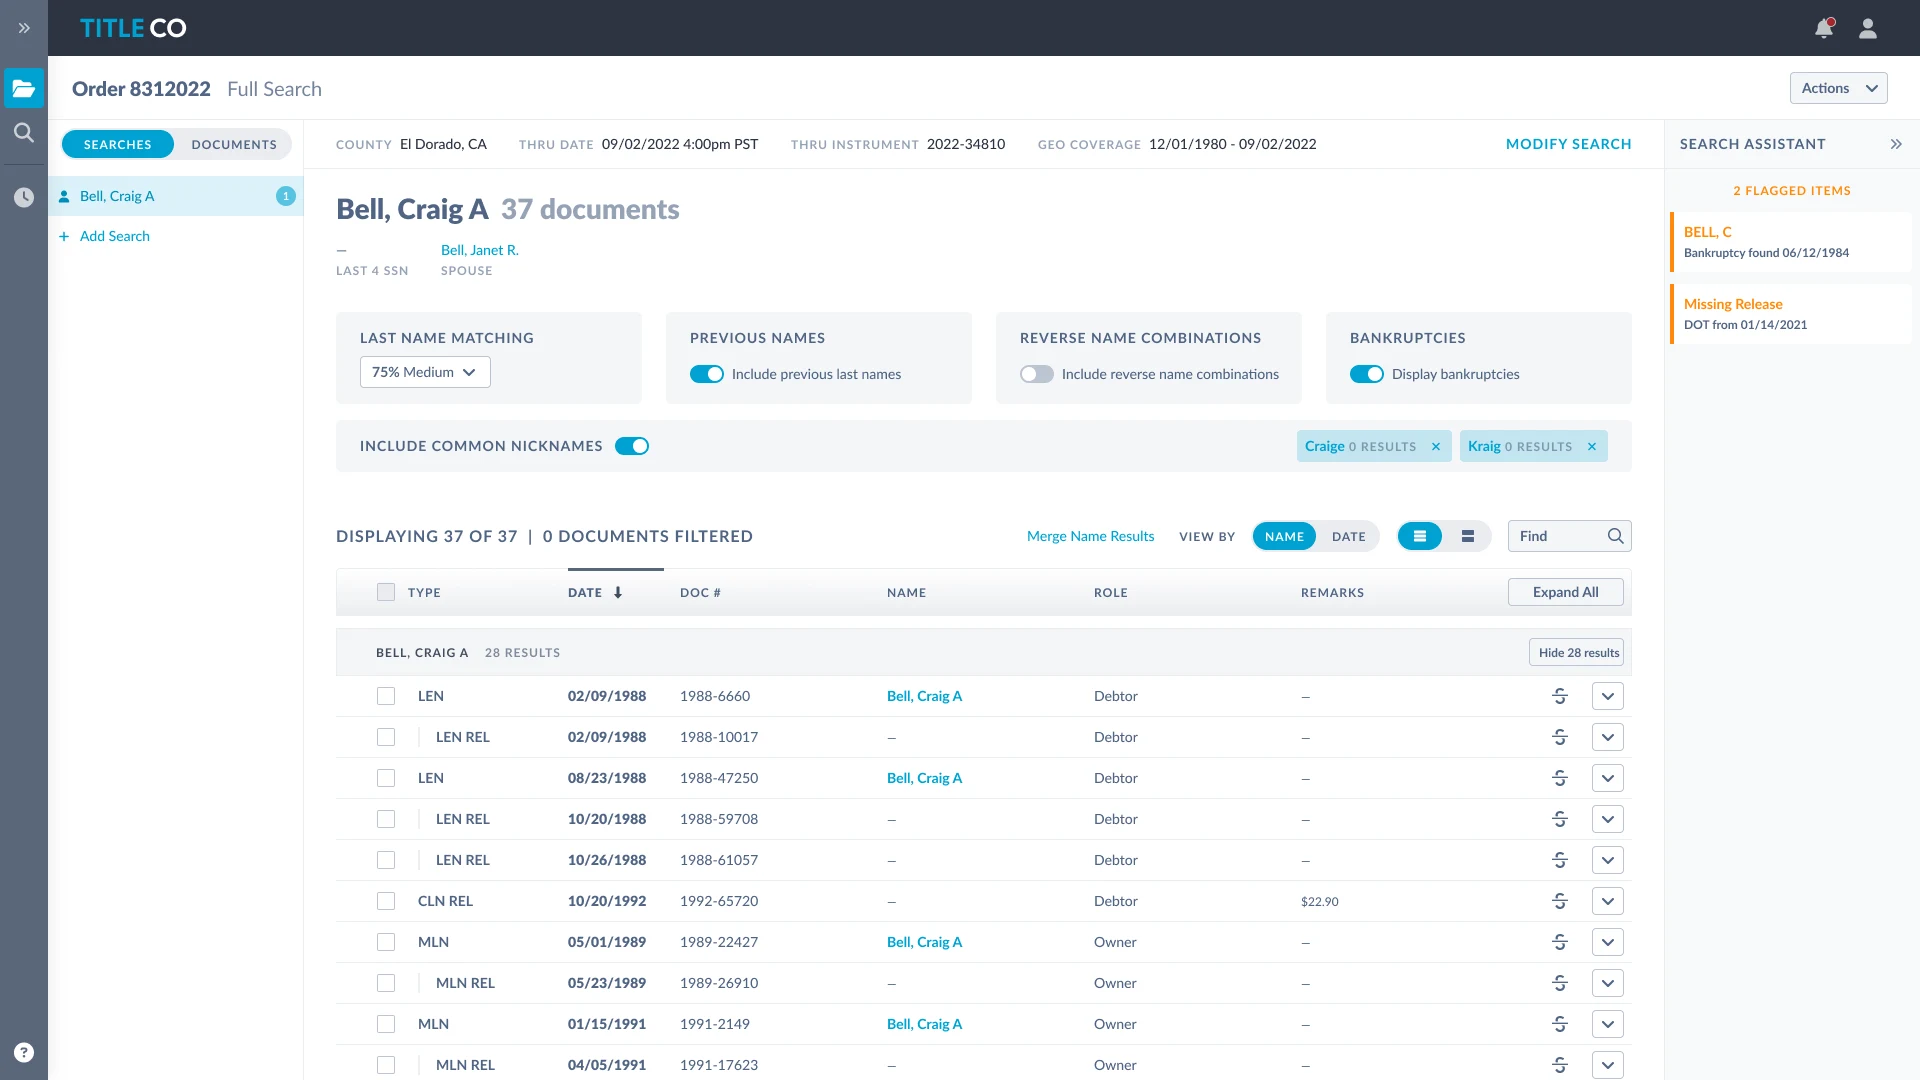Viewport: 1920px width, 1080px height.
Task: Collapse the Search Assistant panel
Action: (1896, 144)
